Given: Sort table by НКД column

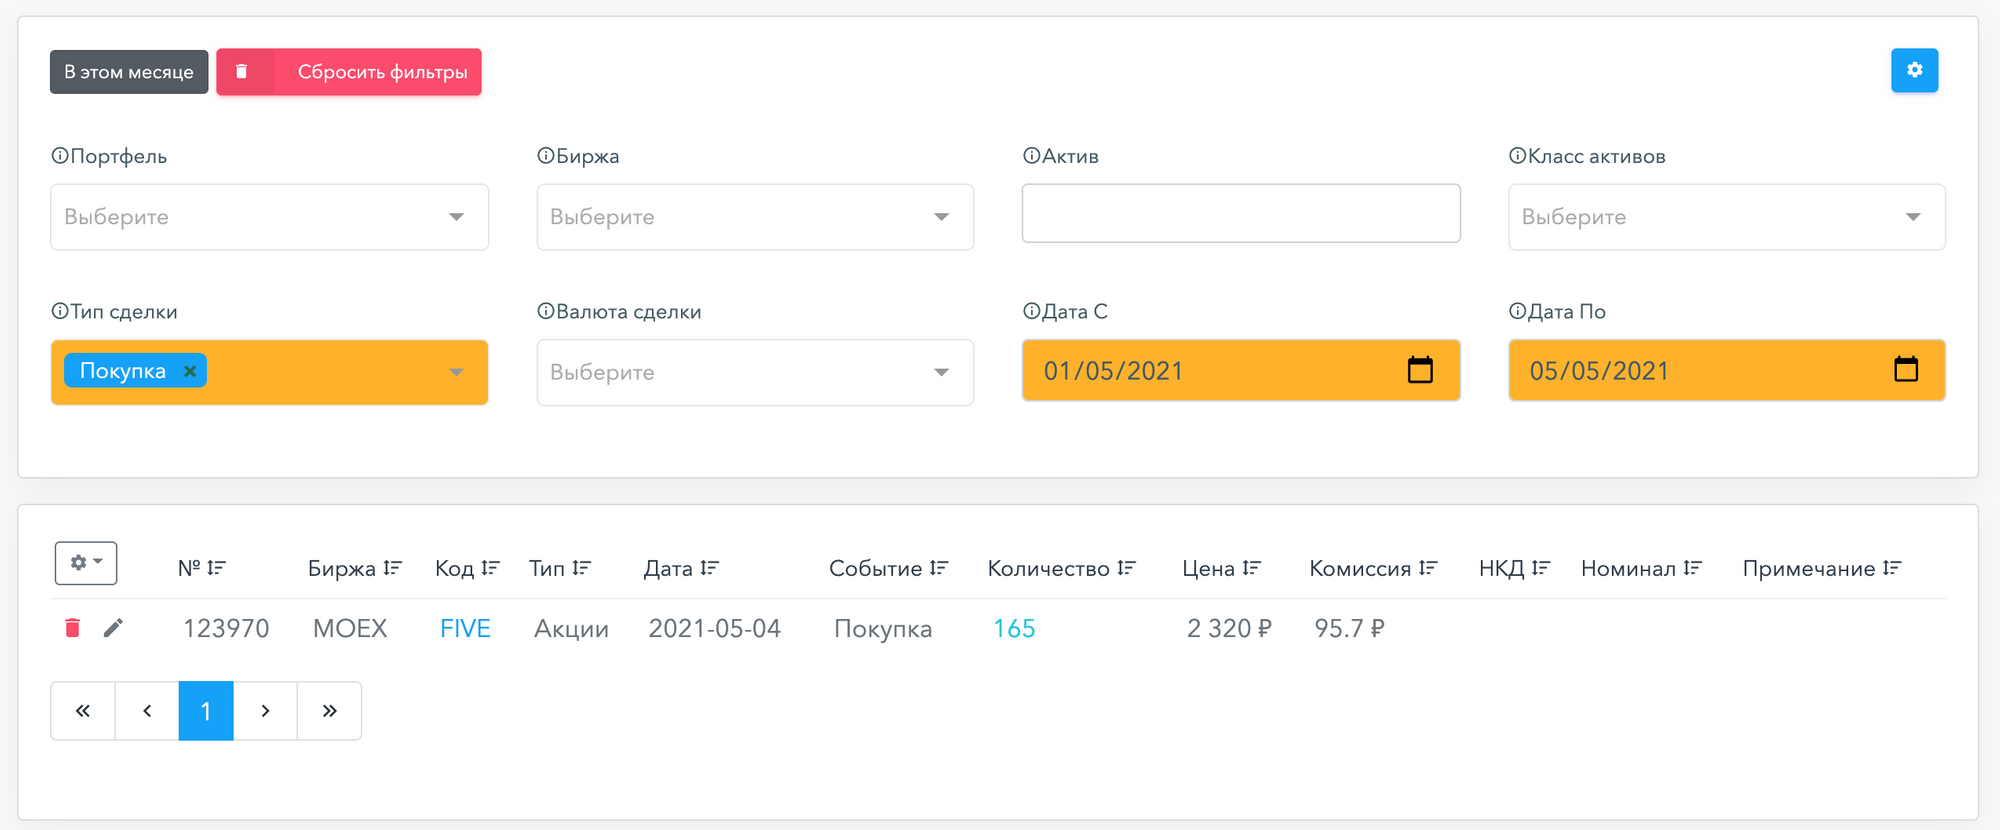Looking at the screenshot, I should pyautogui.click(x=1540, y=568).
